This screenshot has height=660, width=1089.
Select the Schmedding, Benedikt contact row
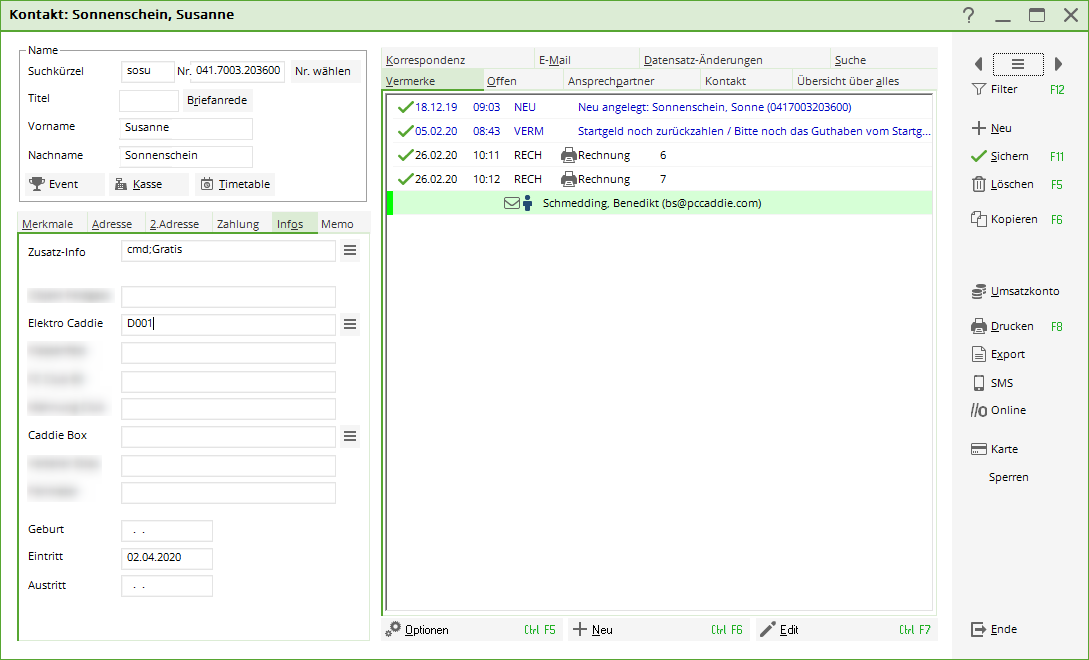(650, 203)
